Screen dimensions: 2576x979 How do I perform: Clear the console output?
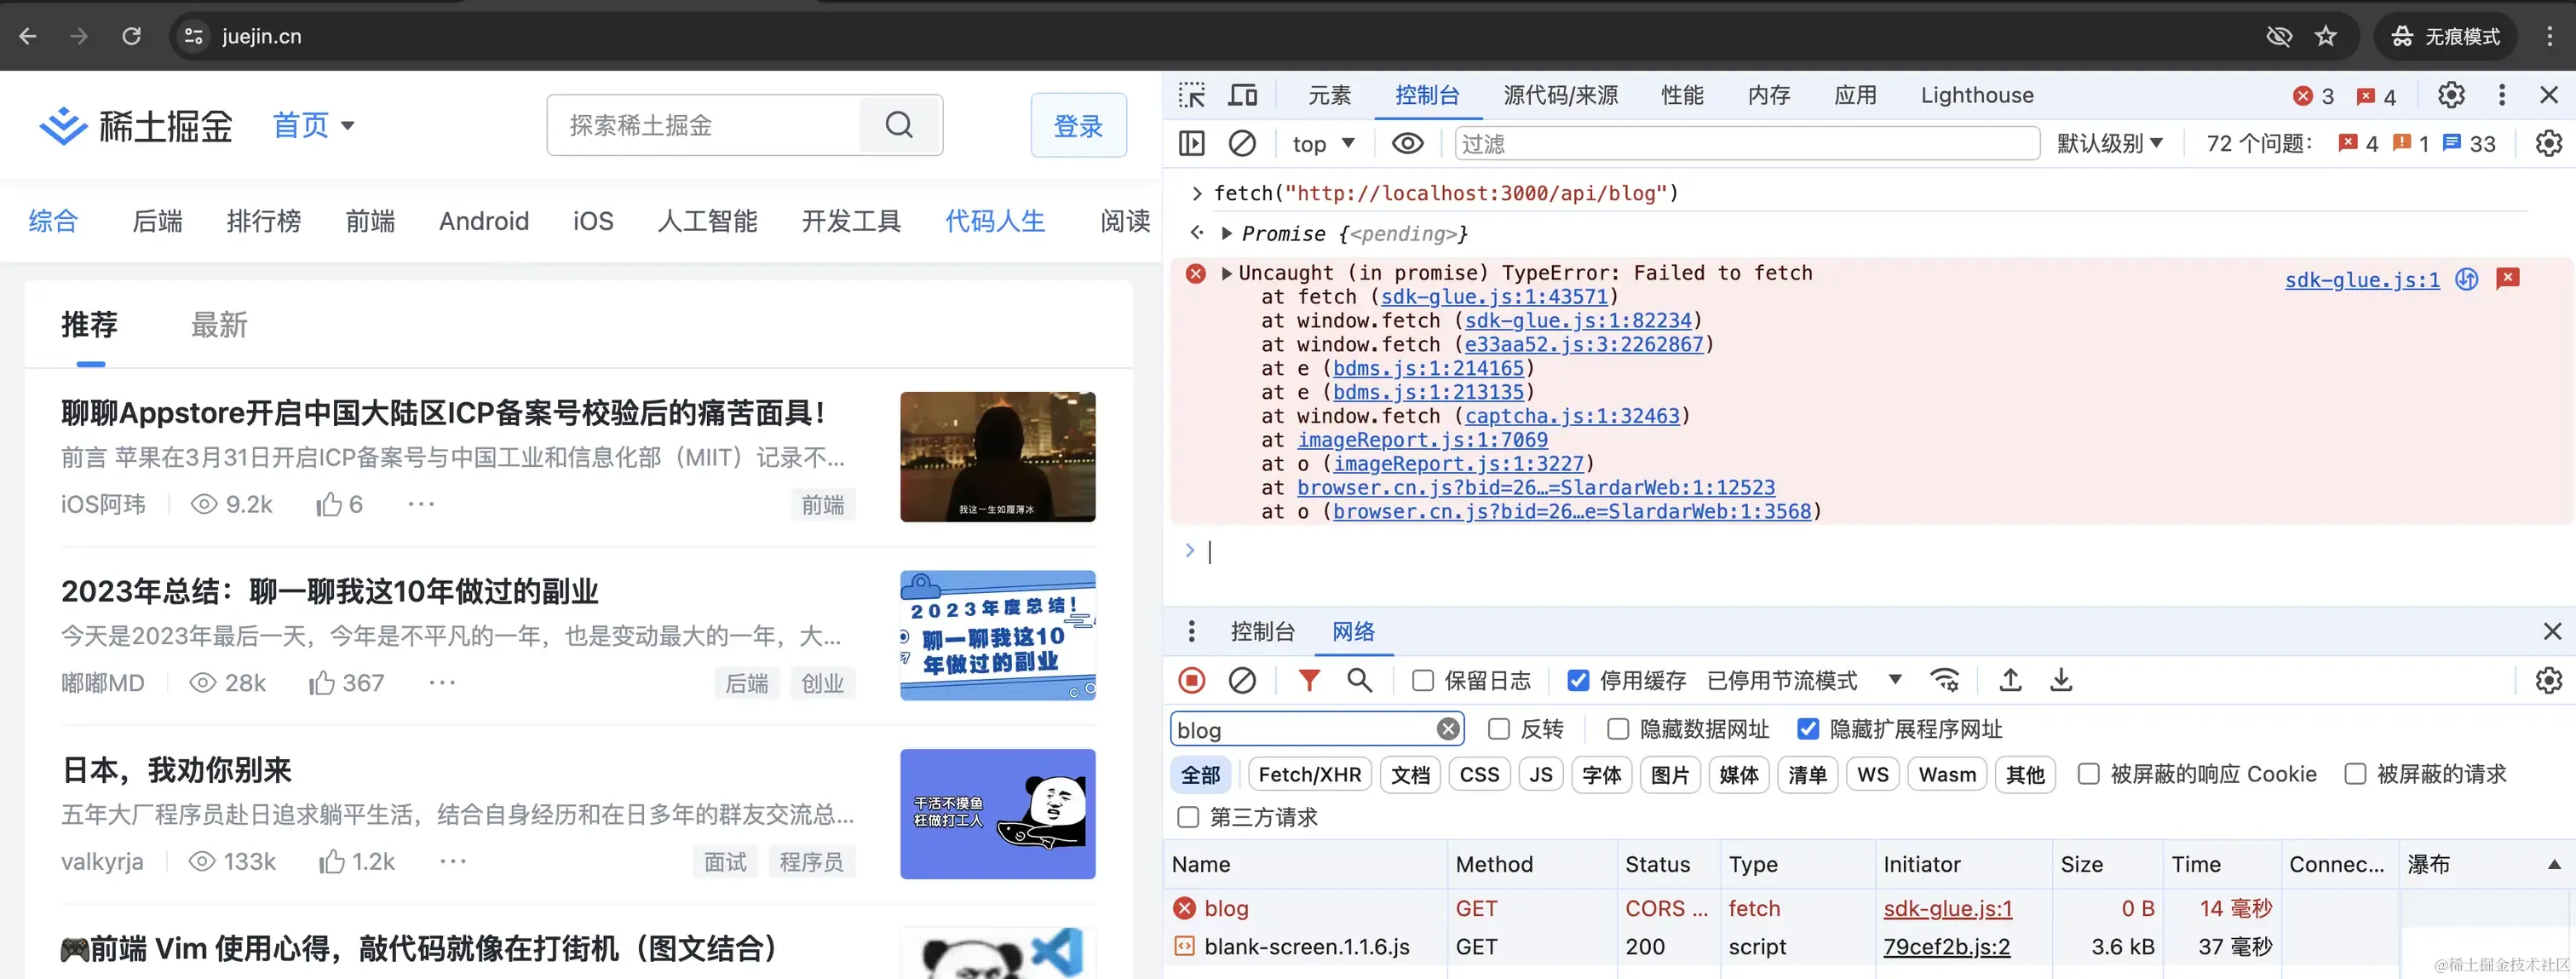tap(1242, 143)
